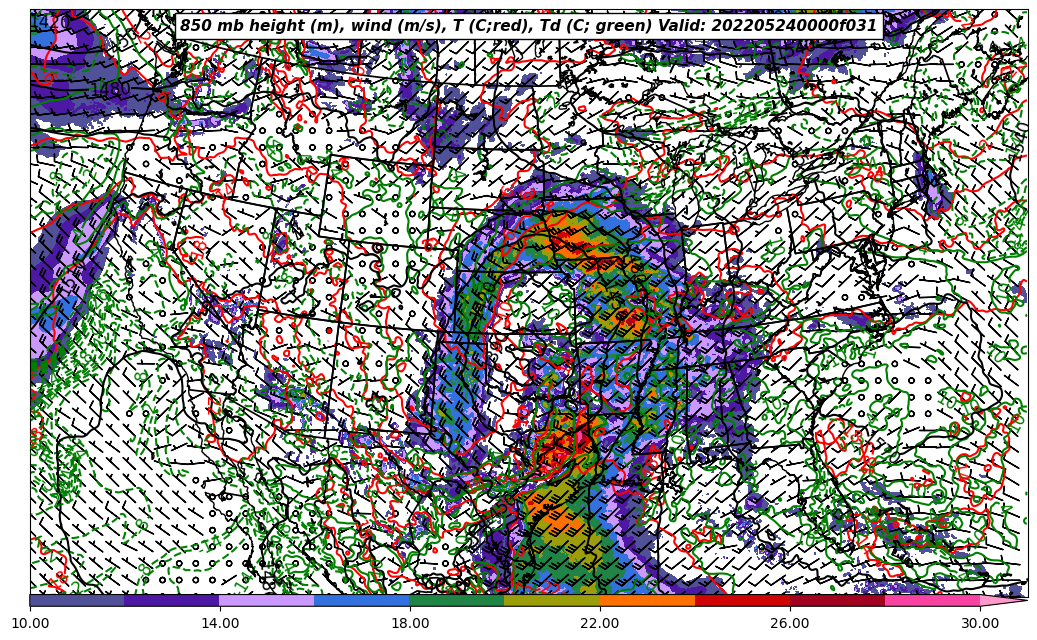Viewport: 1037px width, 640px height.
Task: Select the blue 16–18 colorbar segment
Action: point(362,600)
